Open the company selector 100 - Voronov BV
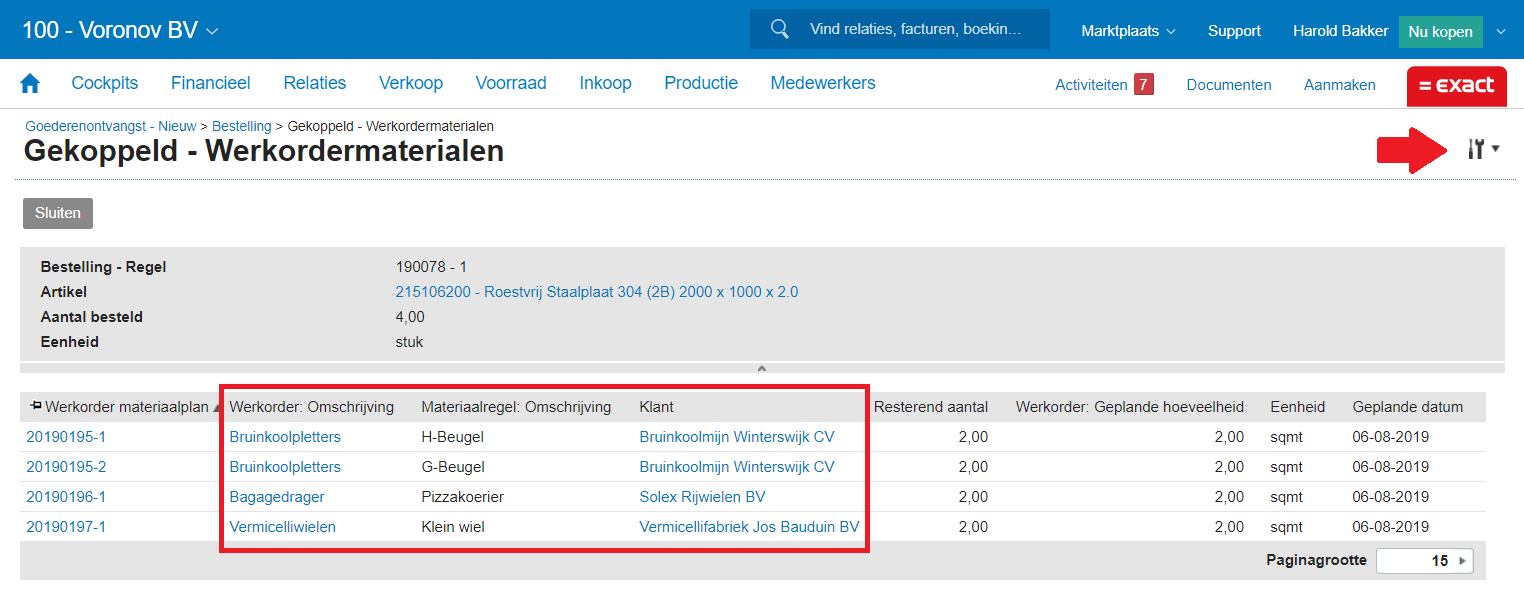The height and width of the screenshot is (593, 1524). coord(120,30)
